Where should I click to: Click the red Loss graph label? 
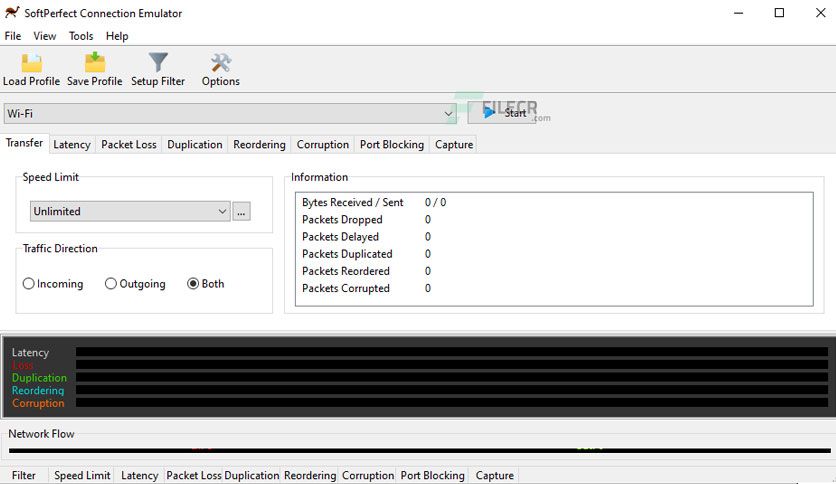coord(22,365)
